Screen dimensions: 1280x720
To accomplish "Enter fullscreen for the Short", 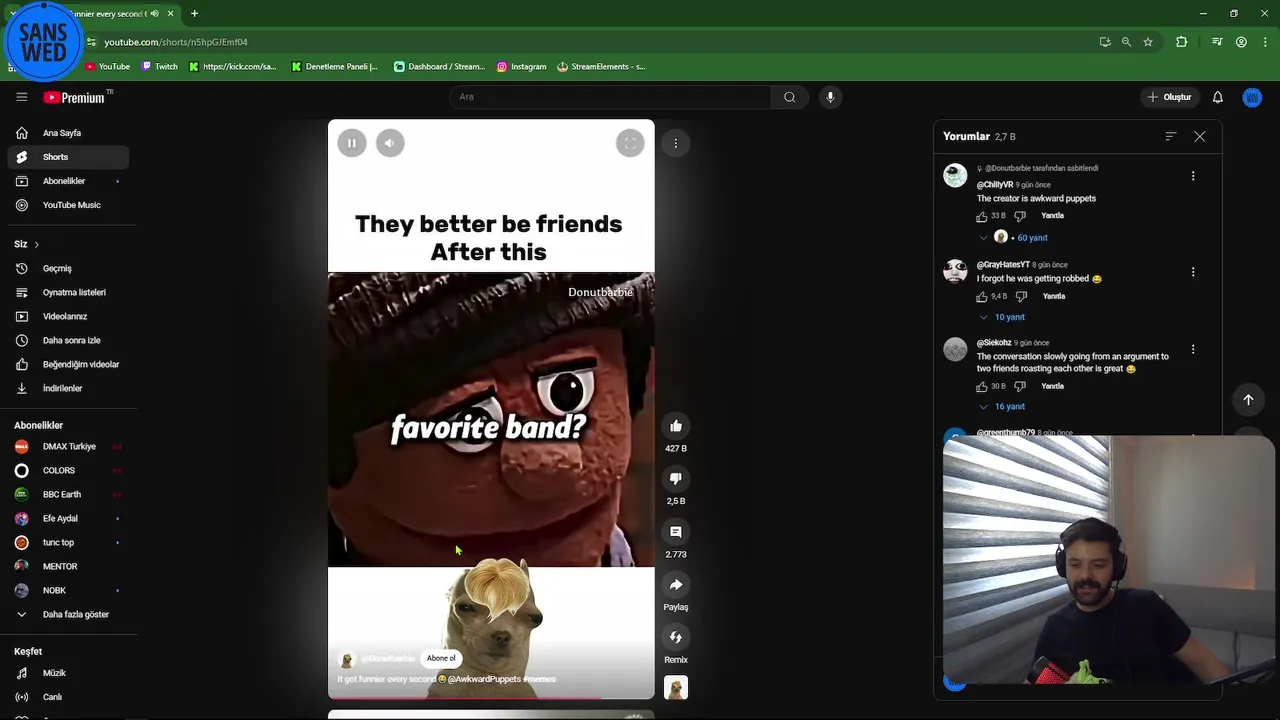I will pos(630,143).
